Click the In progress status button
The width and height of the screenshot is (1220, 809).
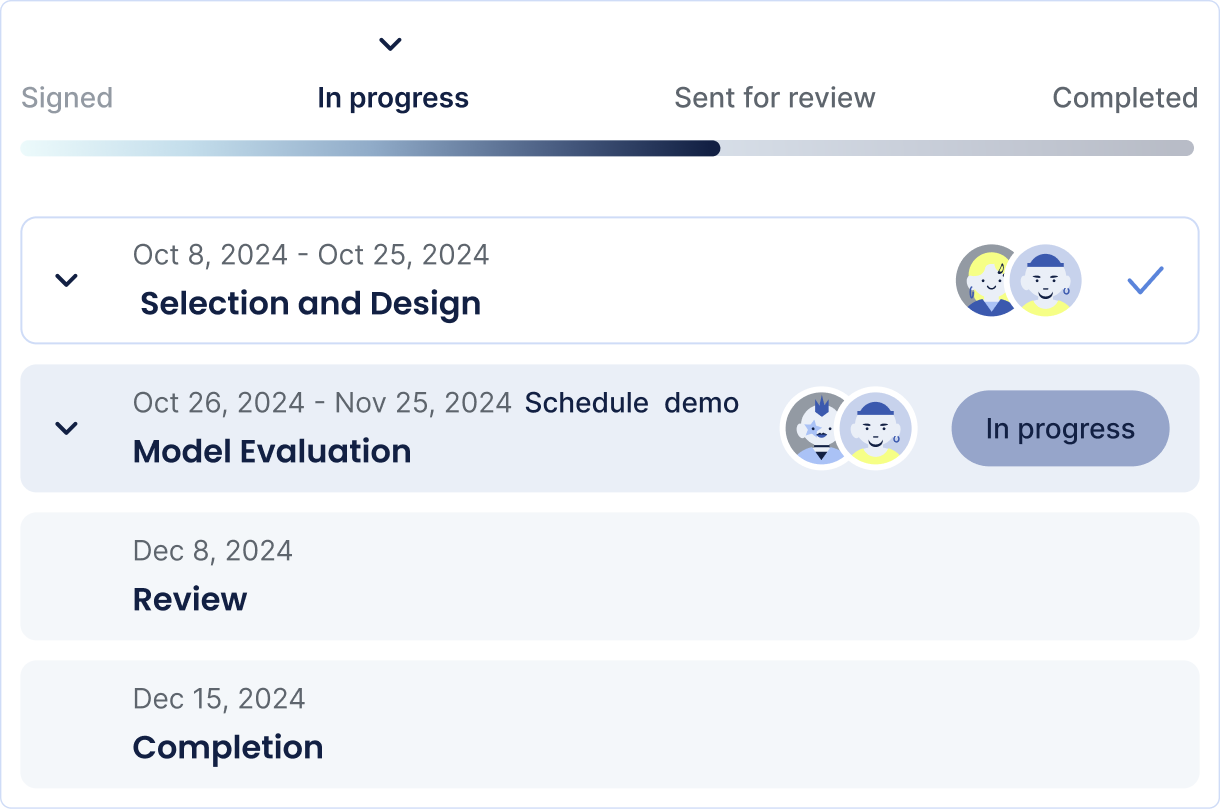click(x=1060, y=428)
